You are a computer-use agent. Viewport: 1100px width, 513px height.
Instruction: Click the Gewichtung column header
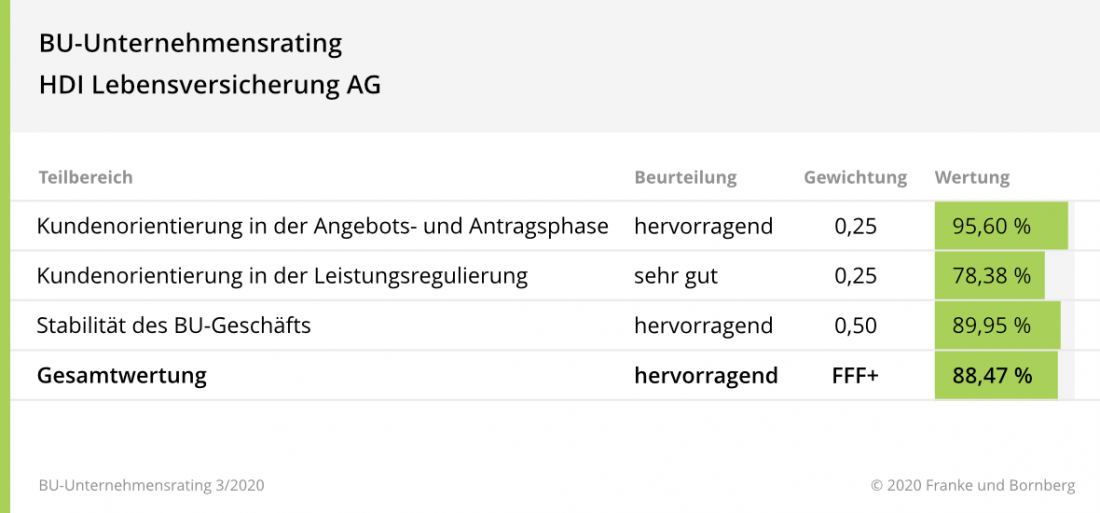pos(855,178)
